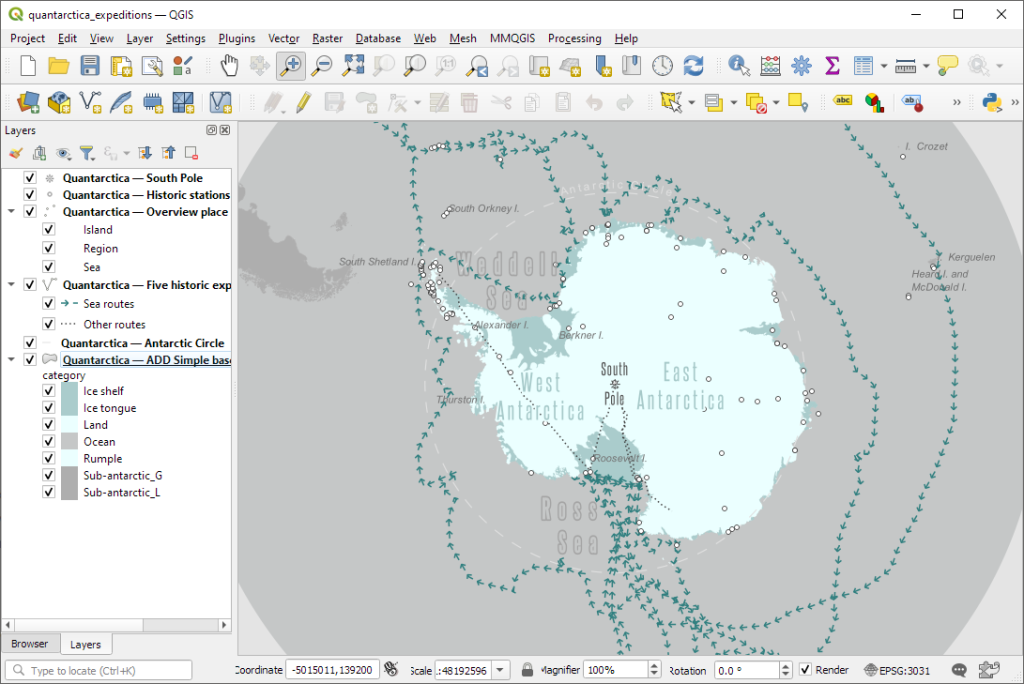
Task: Open the attribute table dropdown arrow
Action: [x=884, y=66]
